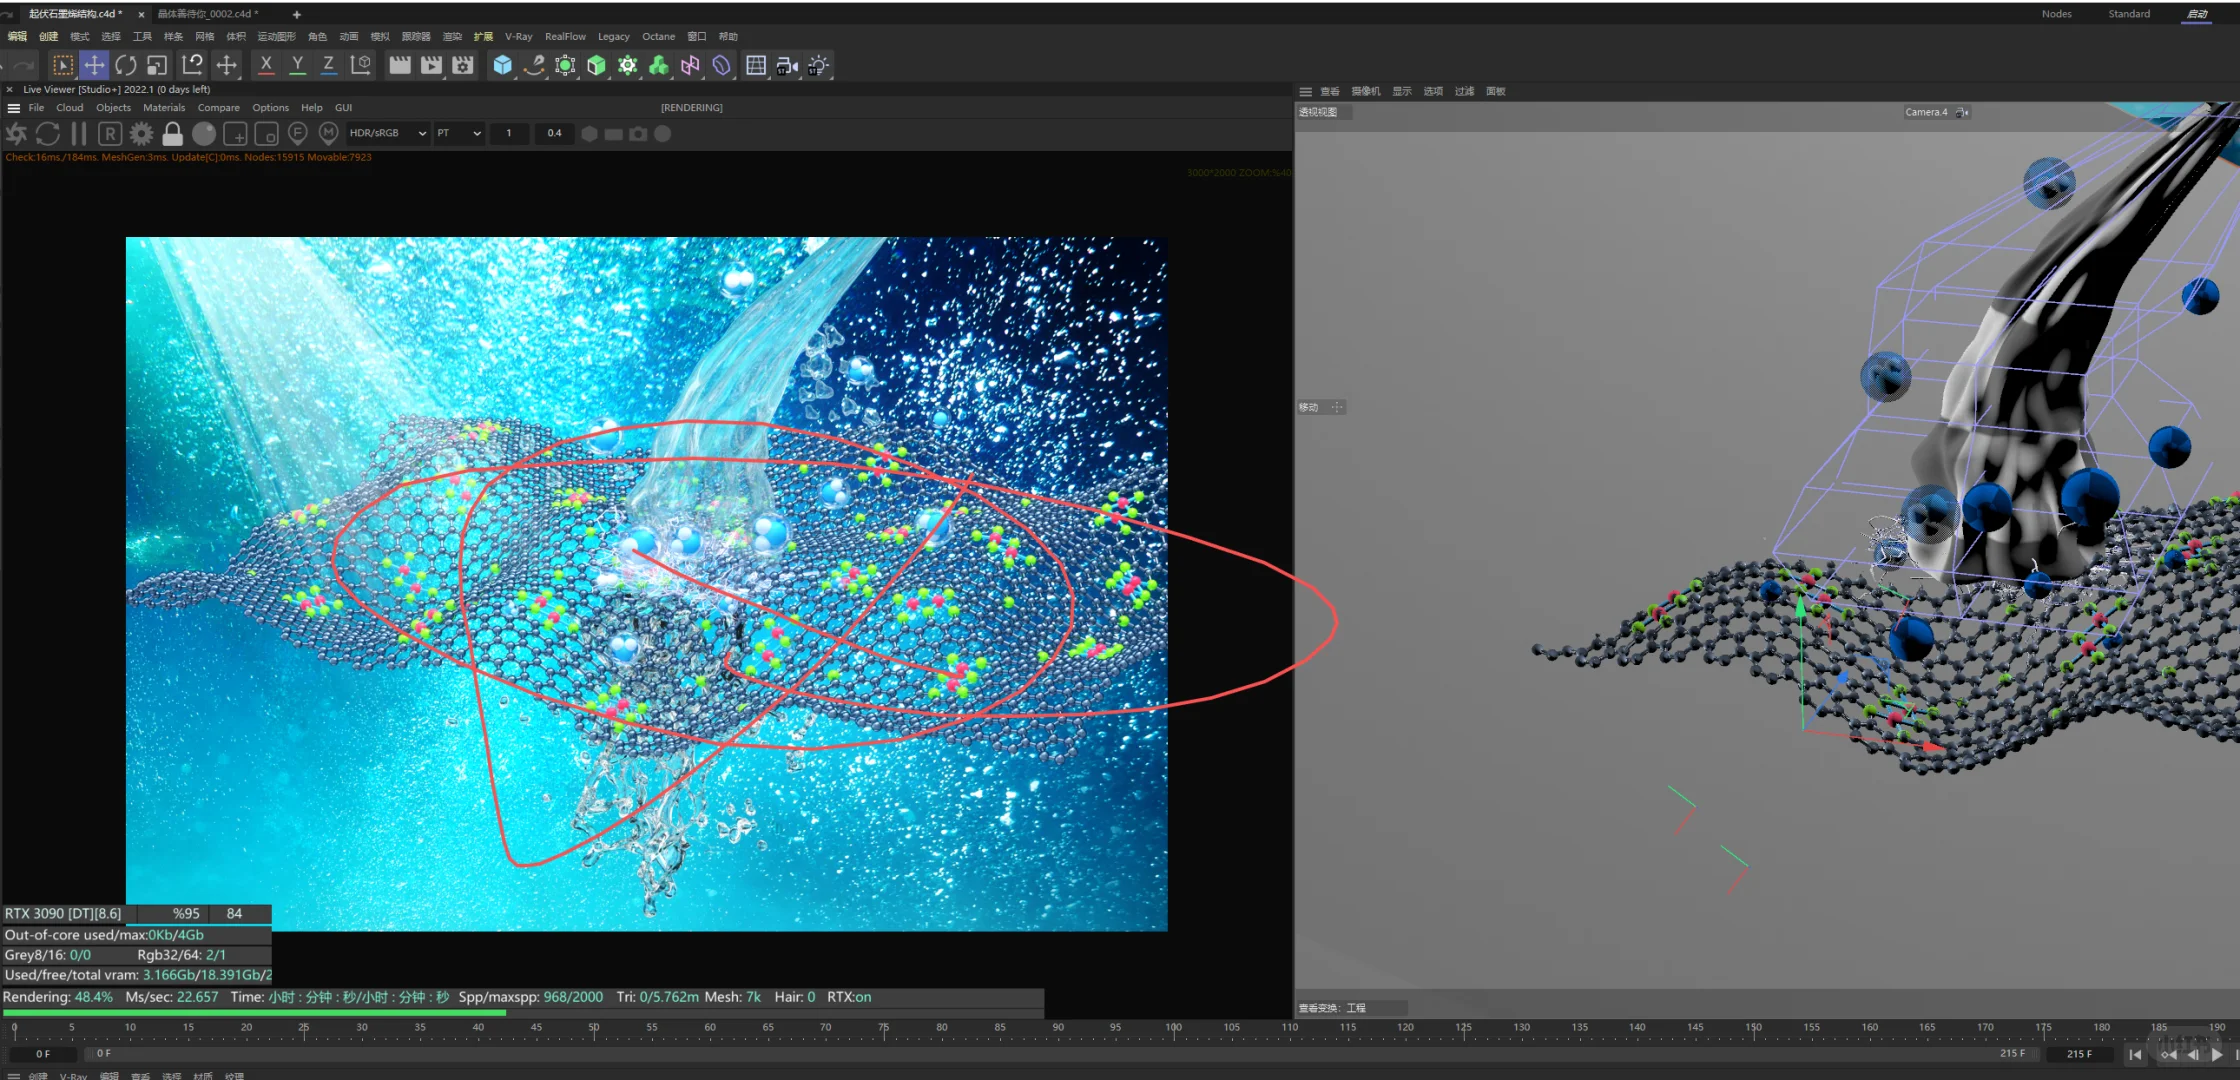Click the Cloner MoGraph icon
Image resolution: width=2240 pixels, height=1080 pixels.
coord(659,65)
